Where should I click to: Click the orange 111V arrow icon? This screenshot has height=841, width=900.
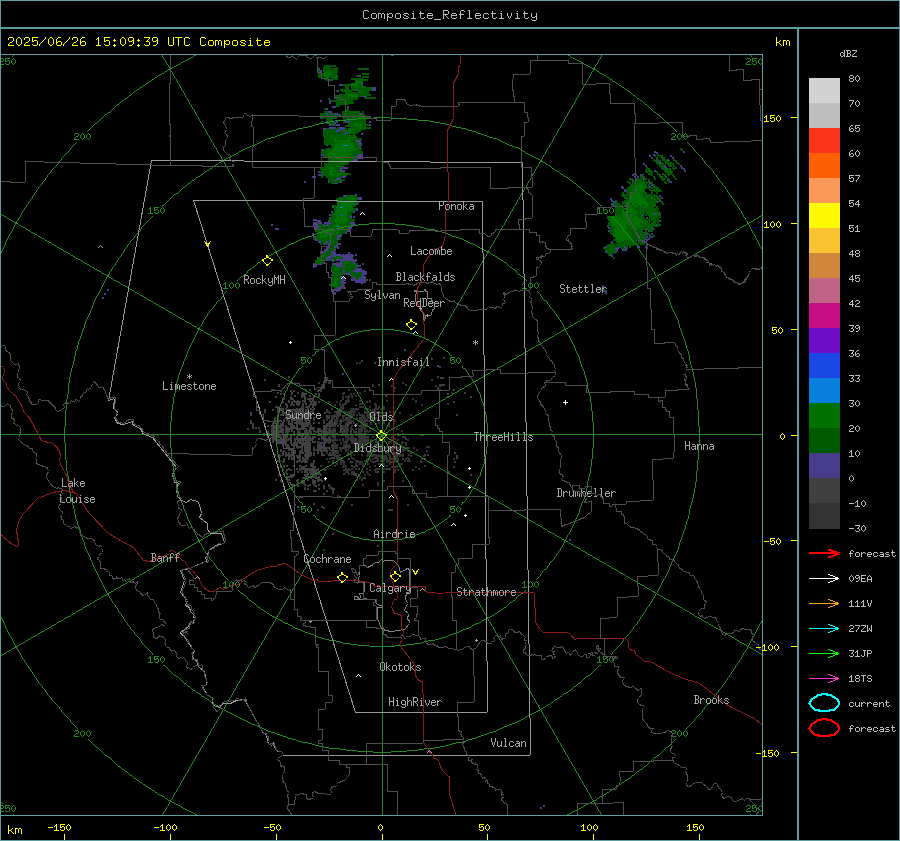tap(824, 603)
